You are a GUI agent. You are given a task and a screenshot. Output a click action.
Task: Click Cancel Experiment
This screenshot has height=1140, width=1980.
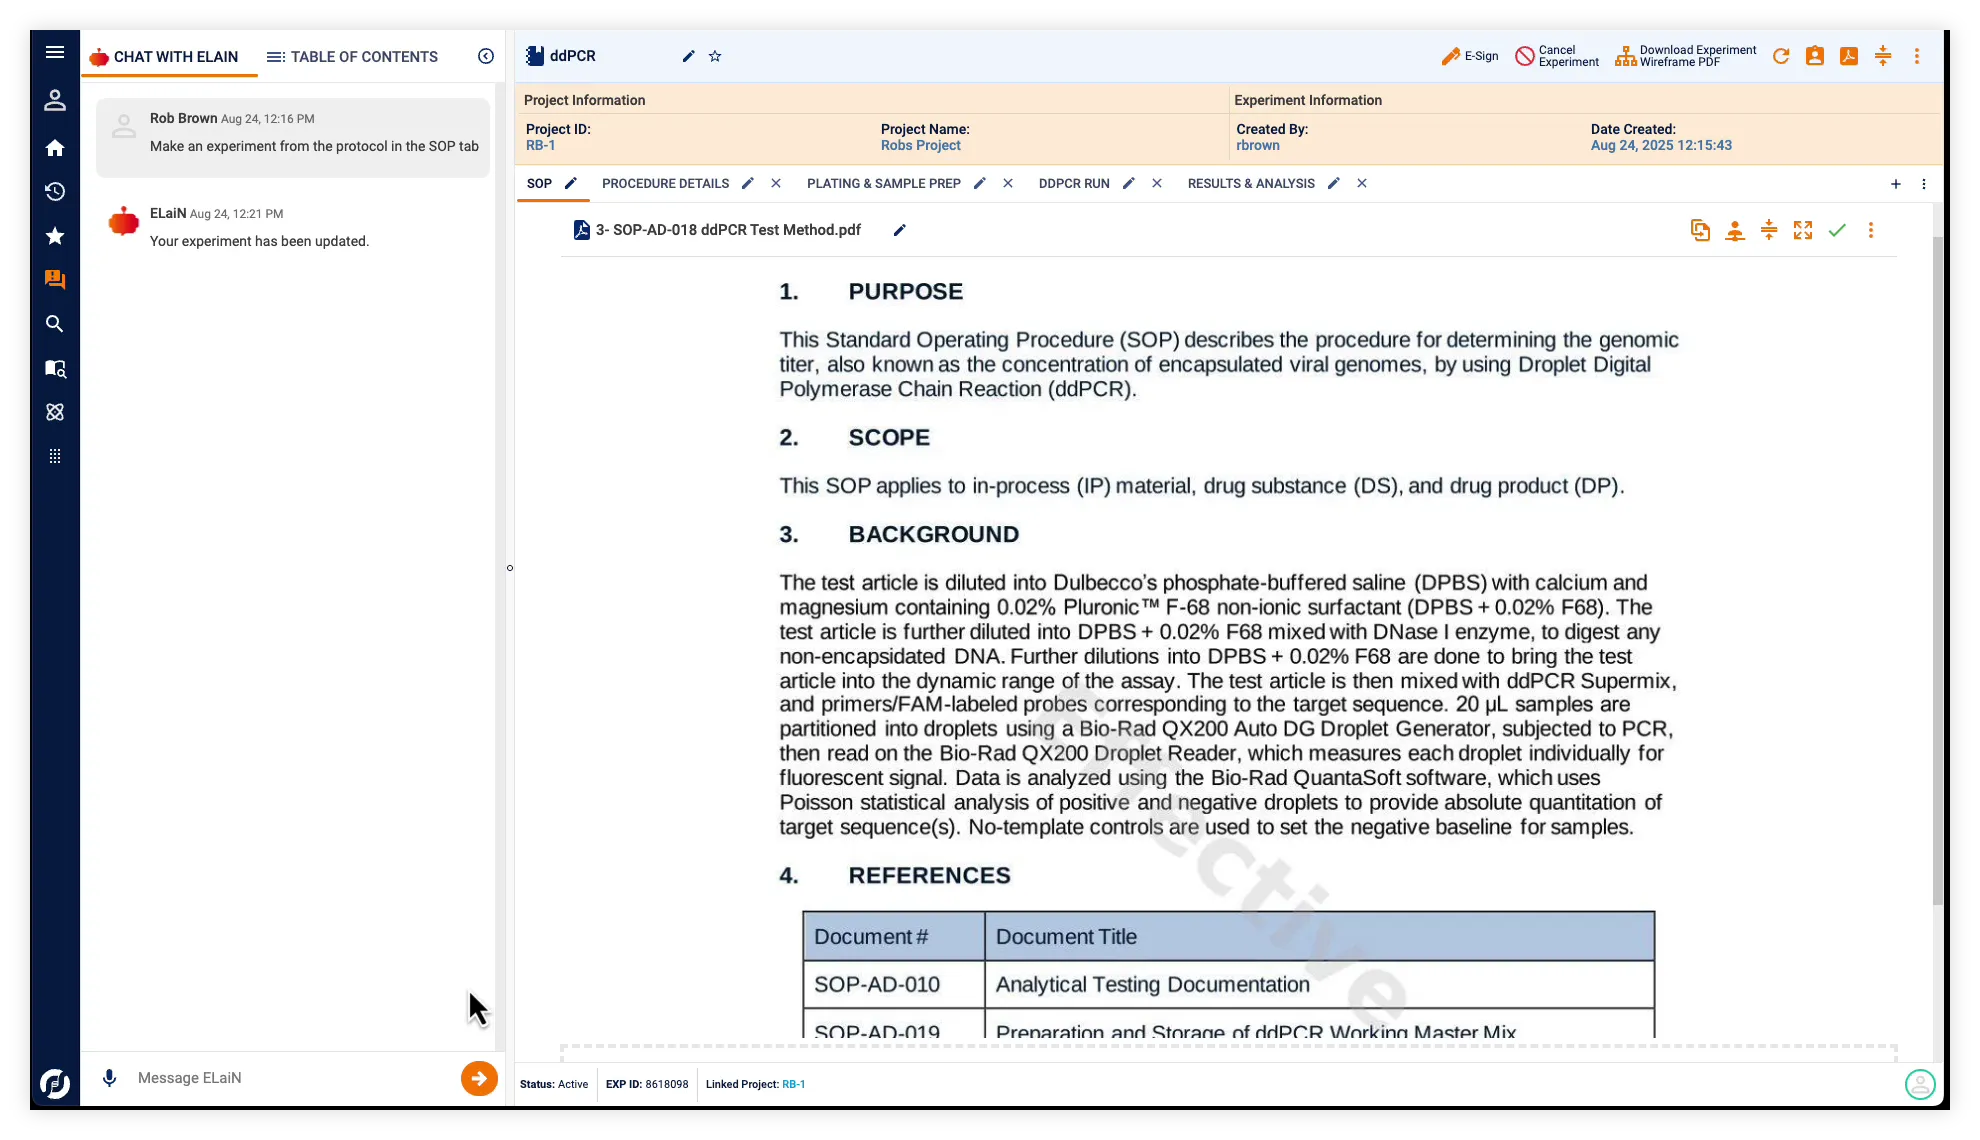click(x=1557, y=56)
